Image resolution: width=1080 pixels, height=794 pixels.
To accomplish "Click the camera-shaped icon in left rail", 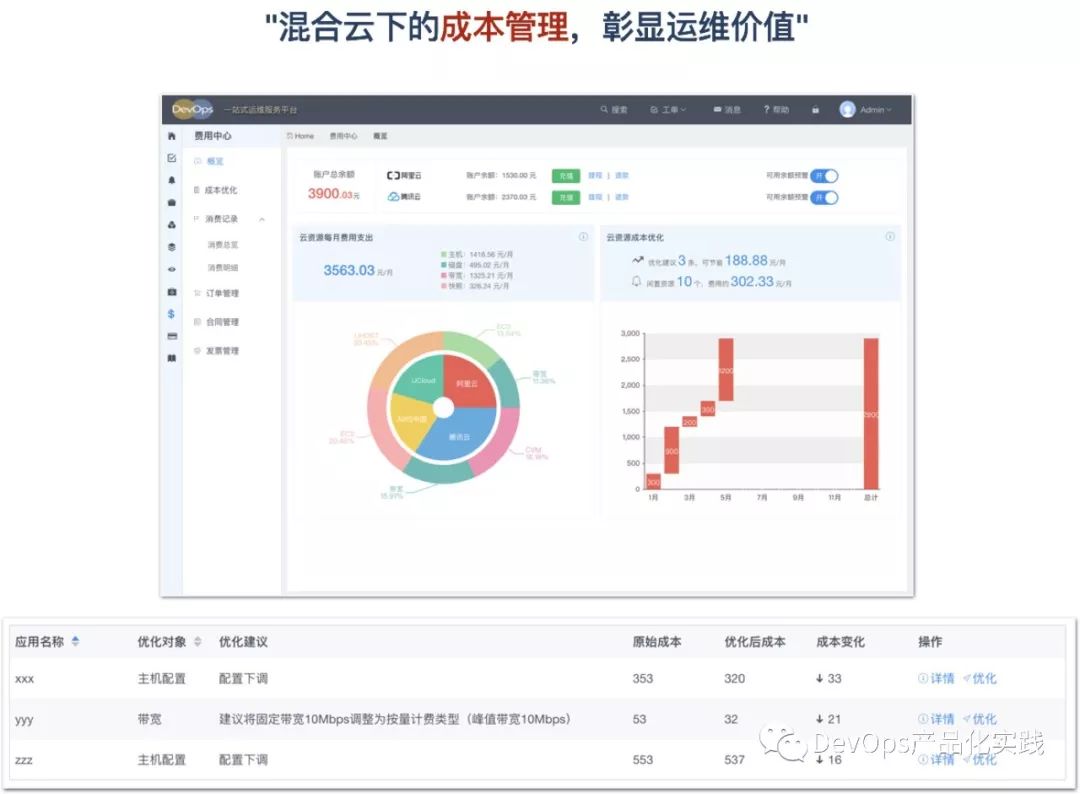I will [x=172, y=292].
